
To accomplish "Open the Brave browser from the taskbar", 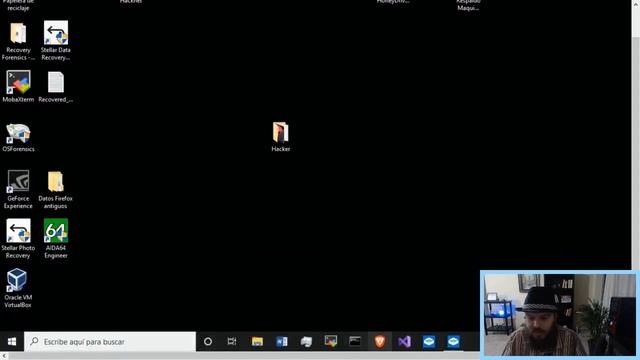I will pyautogui.click(x=380, y=342).
